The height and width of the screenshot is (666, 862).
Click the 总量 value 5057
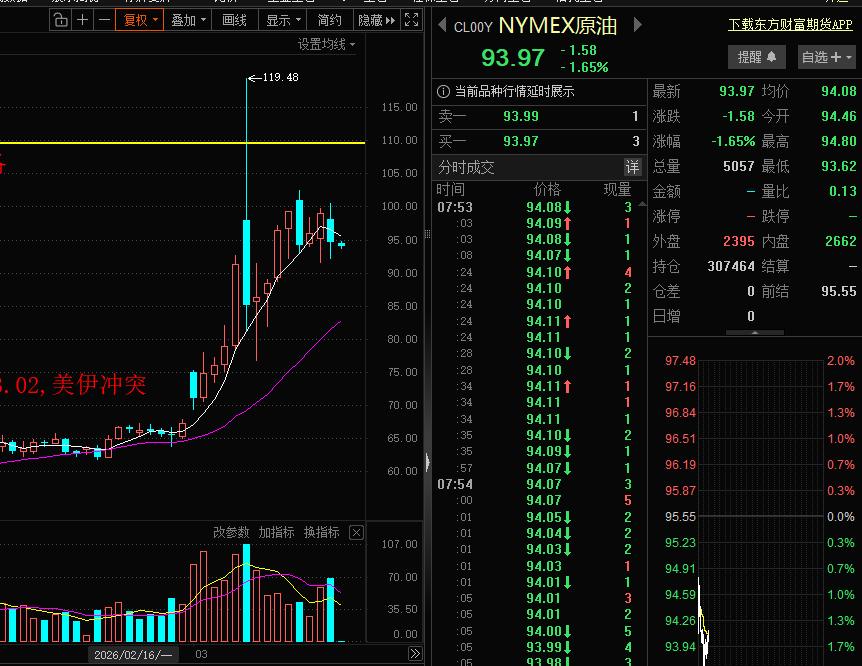[739, 166]
